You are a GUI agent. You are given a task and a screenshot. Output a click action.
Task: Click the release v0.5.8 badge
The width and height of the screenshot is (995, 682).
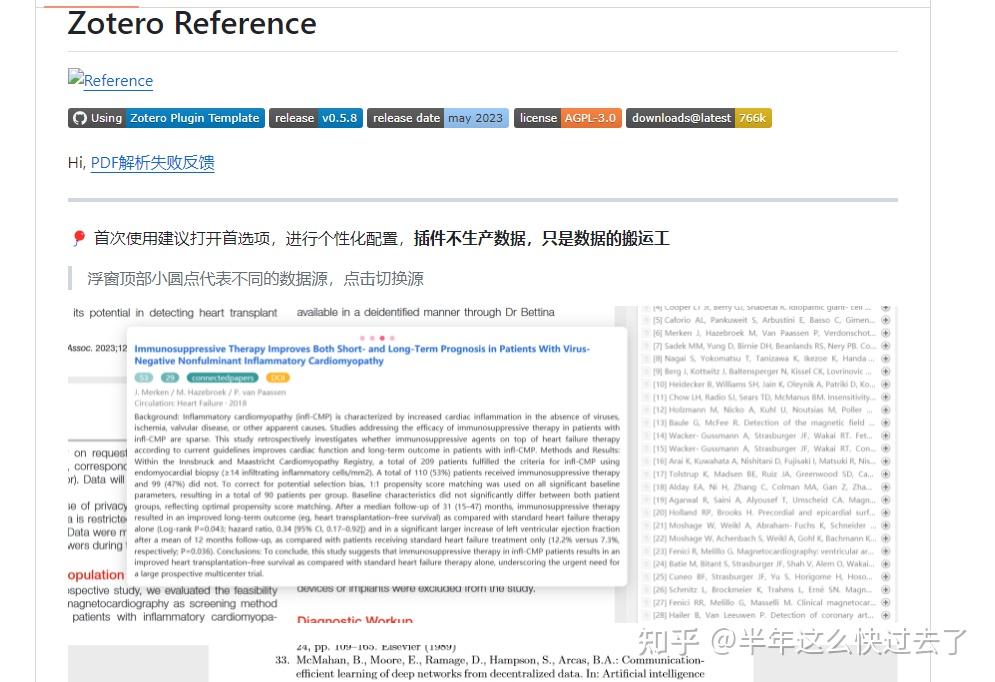pyautogui.click(x=316, y=117)
